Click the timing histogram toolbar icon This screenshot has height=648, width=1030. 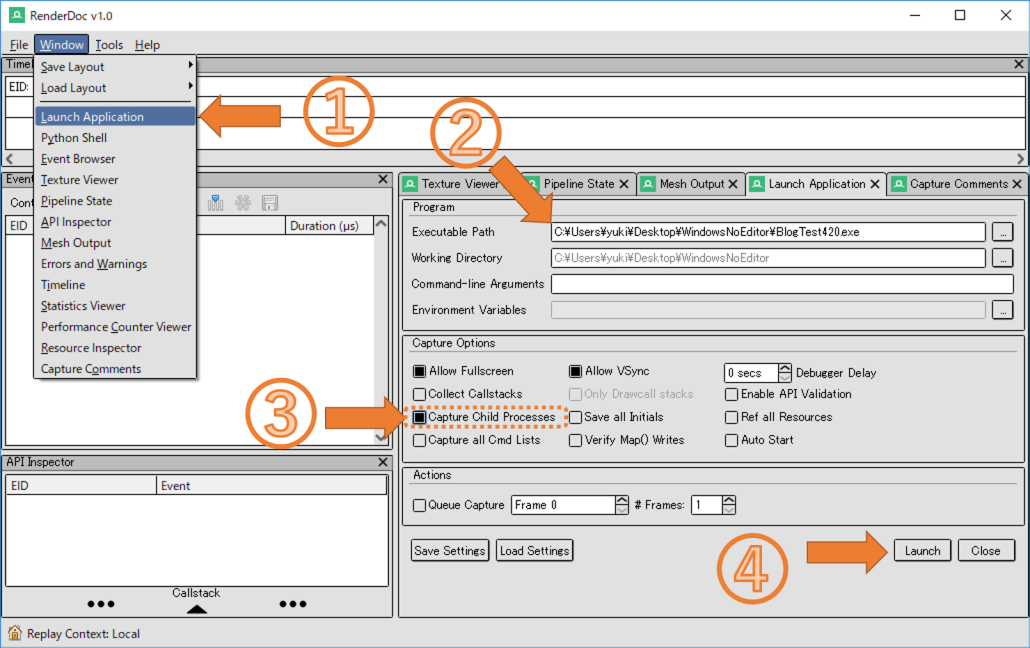[x=215, y=202]
